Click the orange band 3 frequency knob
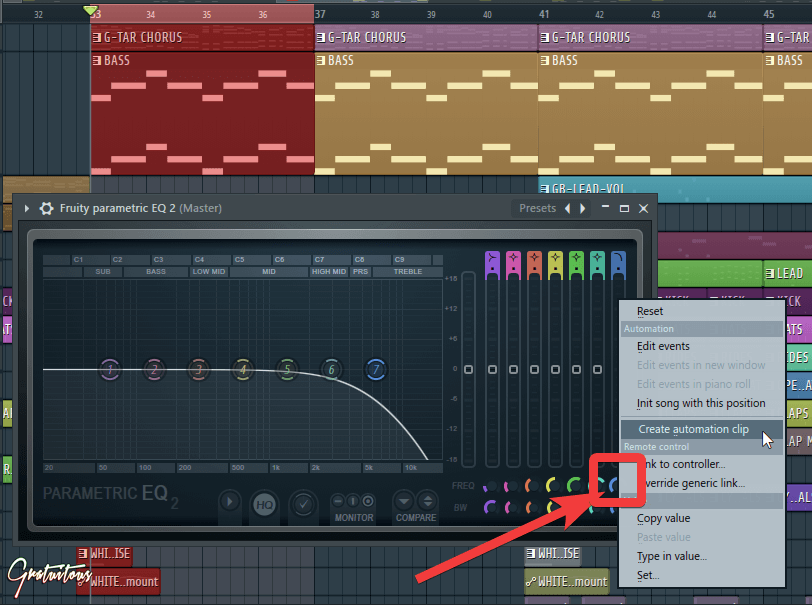Image resolution: width=812 pixels, height=605 pixels. pos(532,486)
